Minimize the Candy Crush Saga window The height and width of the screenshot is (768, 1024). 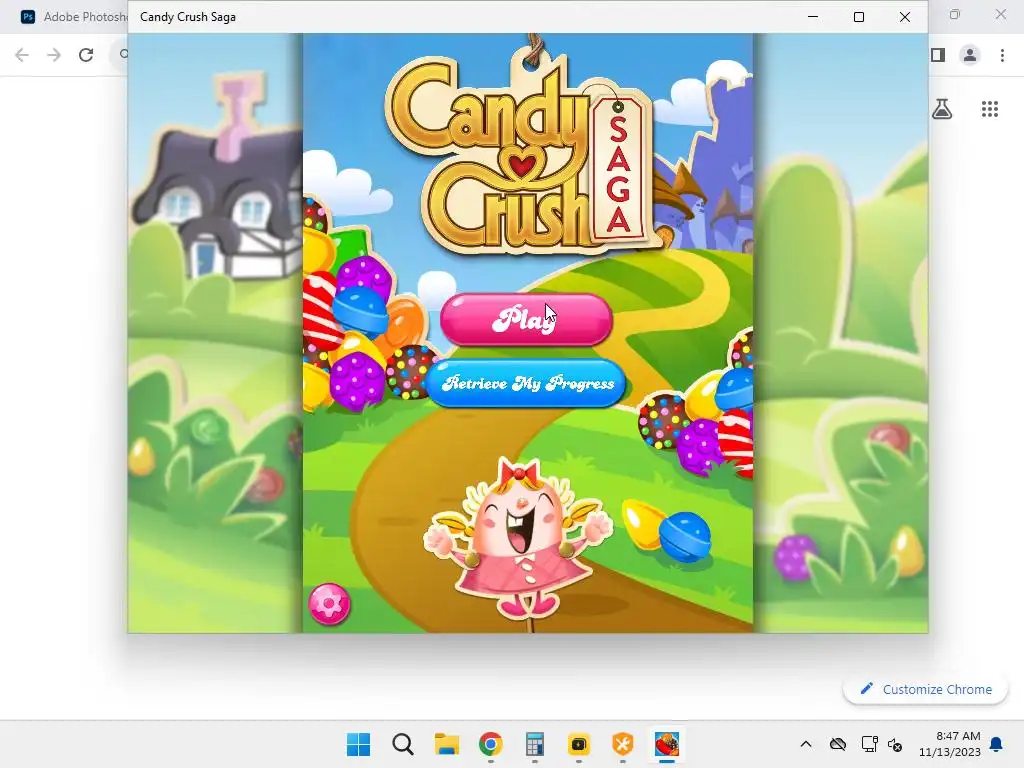[x=813, y=17]
